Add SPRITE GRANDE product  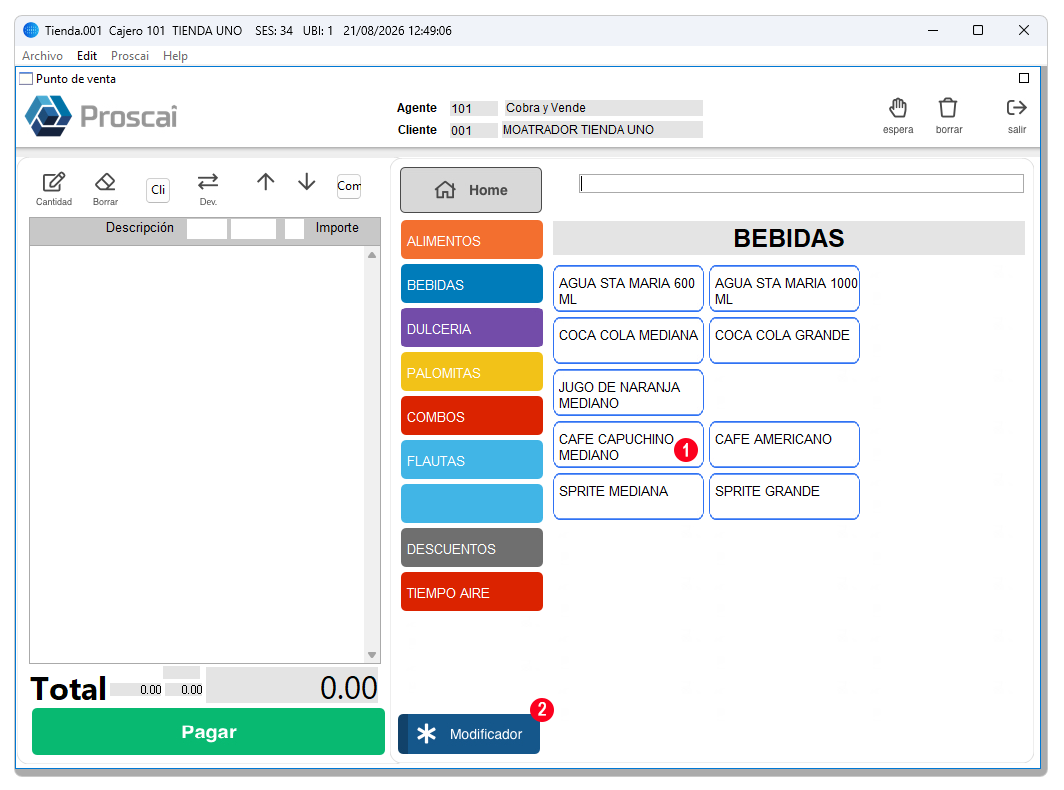784,497
